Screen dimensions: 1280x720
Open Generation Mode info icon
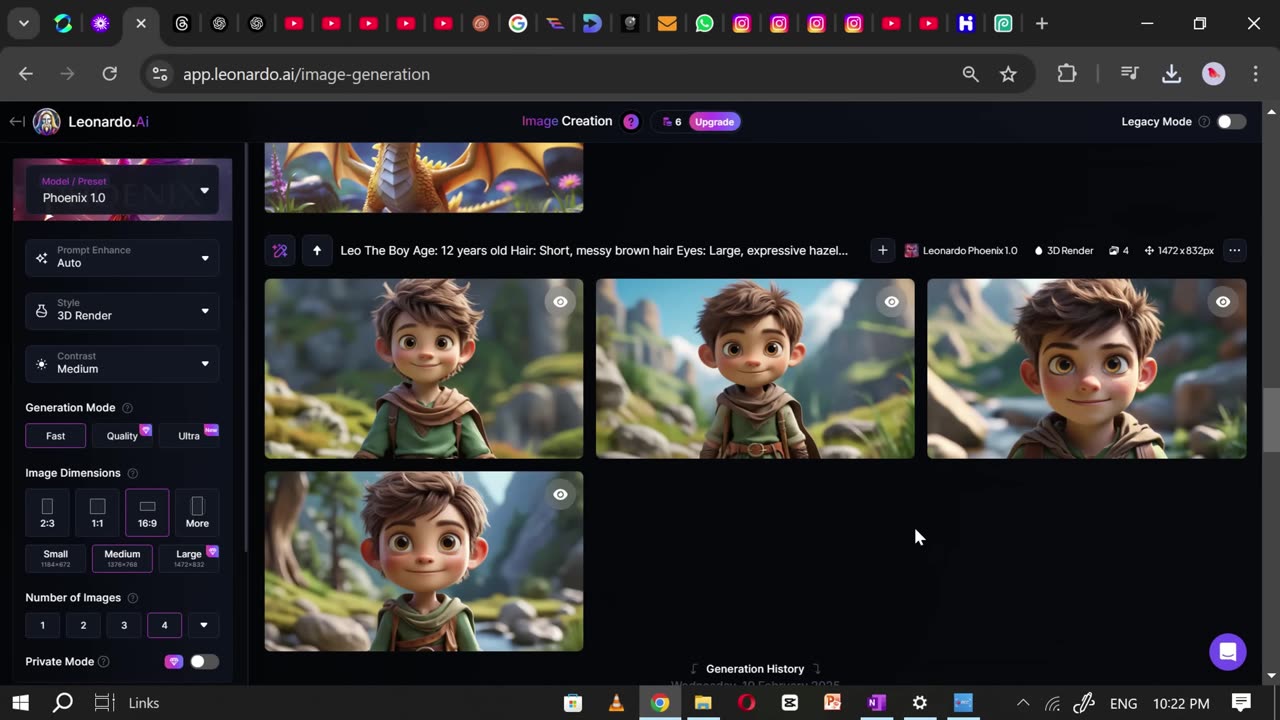pos(127,408)
